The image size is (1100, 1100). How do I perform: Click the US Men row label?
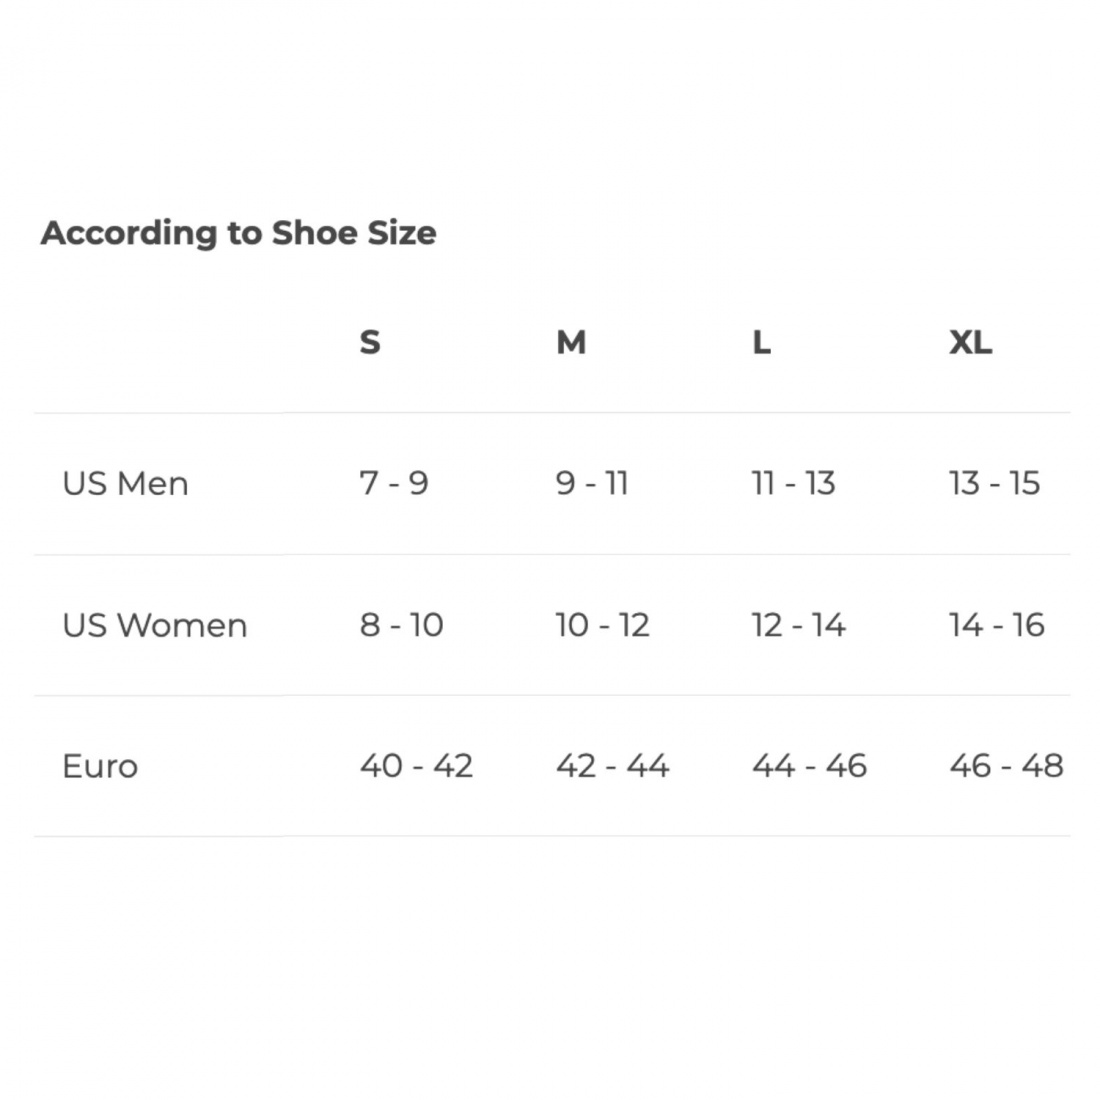126,483
